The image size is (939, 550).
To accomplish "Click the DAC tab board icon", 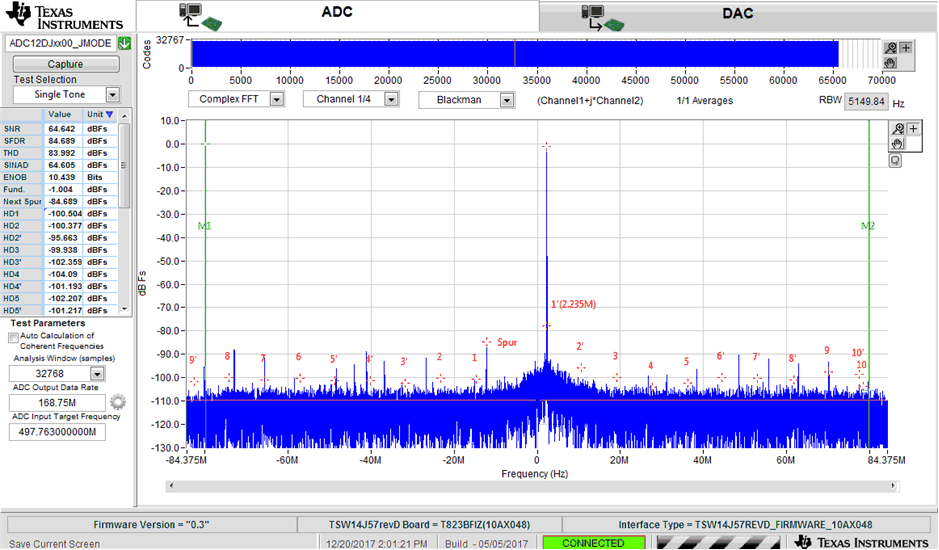I will pos(602,18).
